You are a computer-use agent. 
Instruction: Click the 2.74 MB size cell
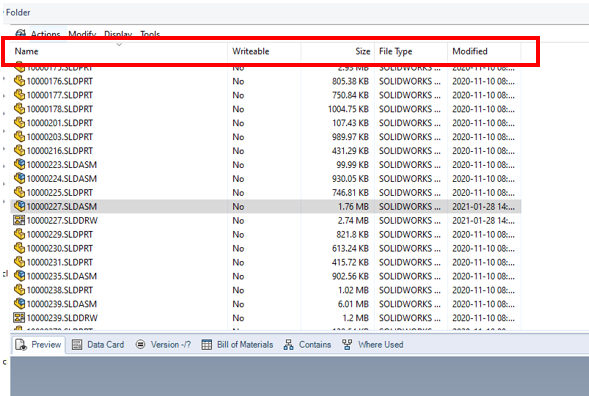pos(353,220)
